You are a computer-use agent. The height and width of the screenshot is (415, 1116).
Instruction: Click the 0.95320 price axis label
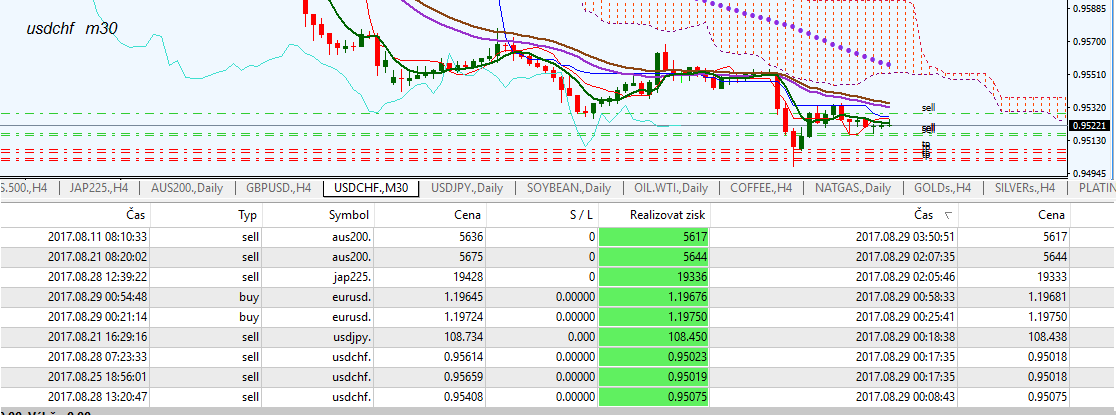pos(1088,107)
